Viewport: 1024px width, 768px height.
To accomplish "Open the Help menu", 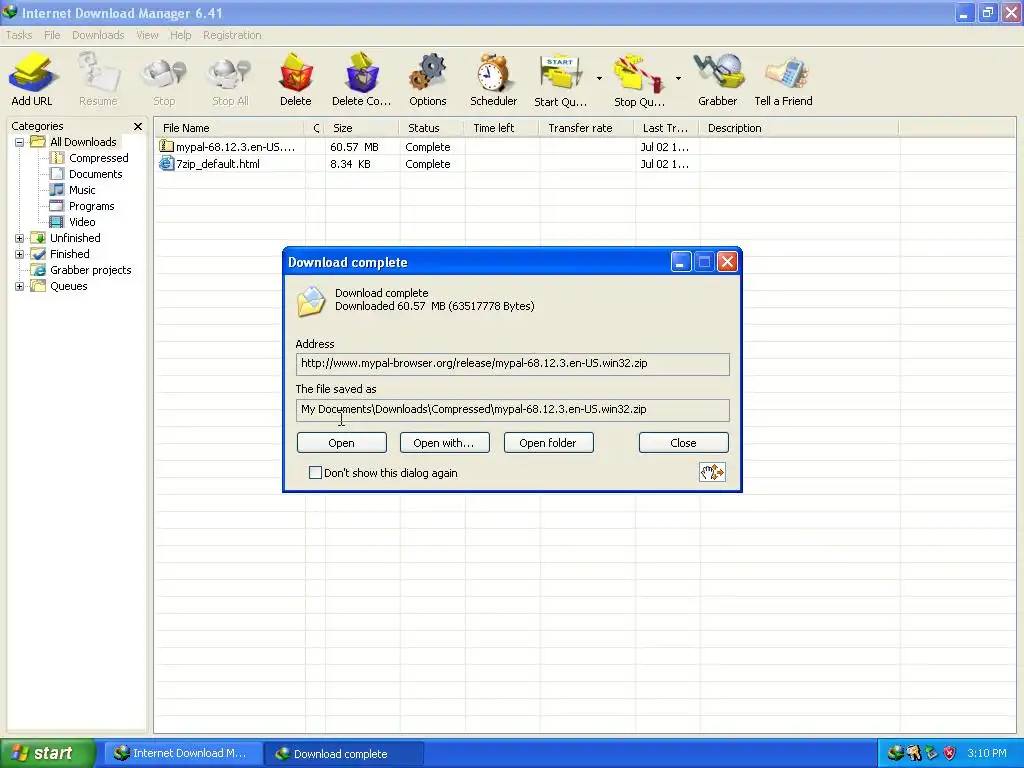I will click(180, 35).
